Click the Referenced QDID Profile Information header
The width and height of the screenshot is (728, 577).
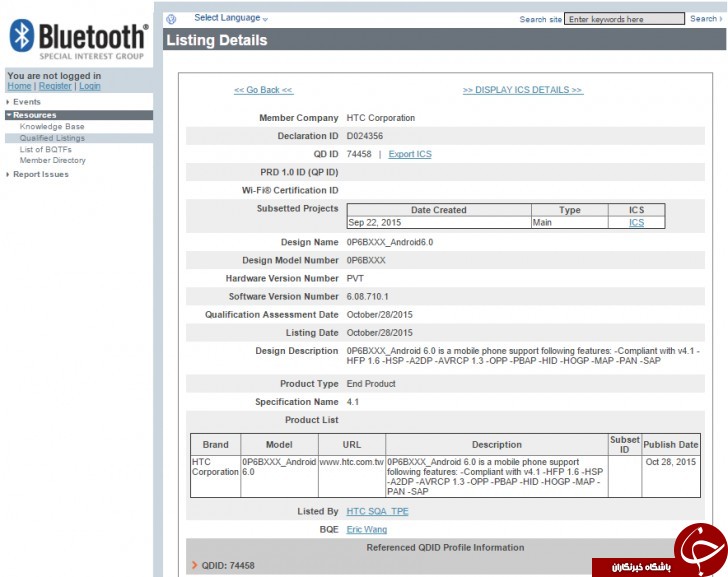click(x=445, y=548)
